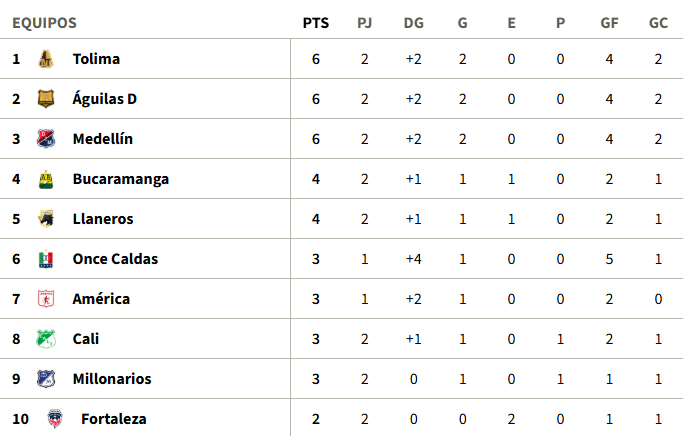The width and height of the screenshot is (686, 436).
Task: Click the Bucaramanga team name
Action: pyautogui.click(x=121, y=179)
